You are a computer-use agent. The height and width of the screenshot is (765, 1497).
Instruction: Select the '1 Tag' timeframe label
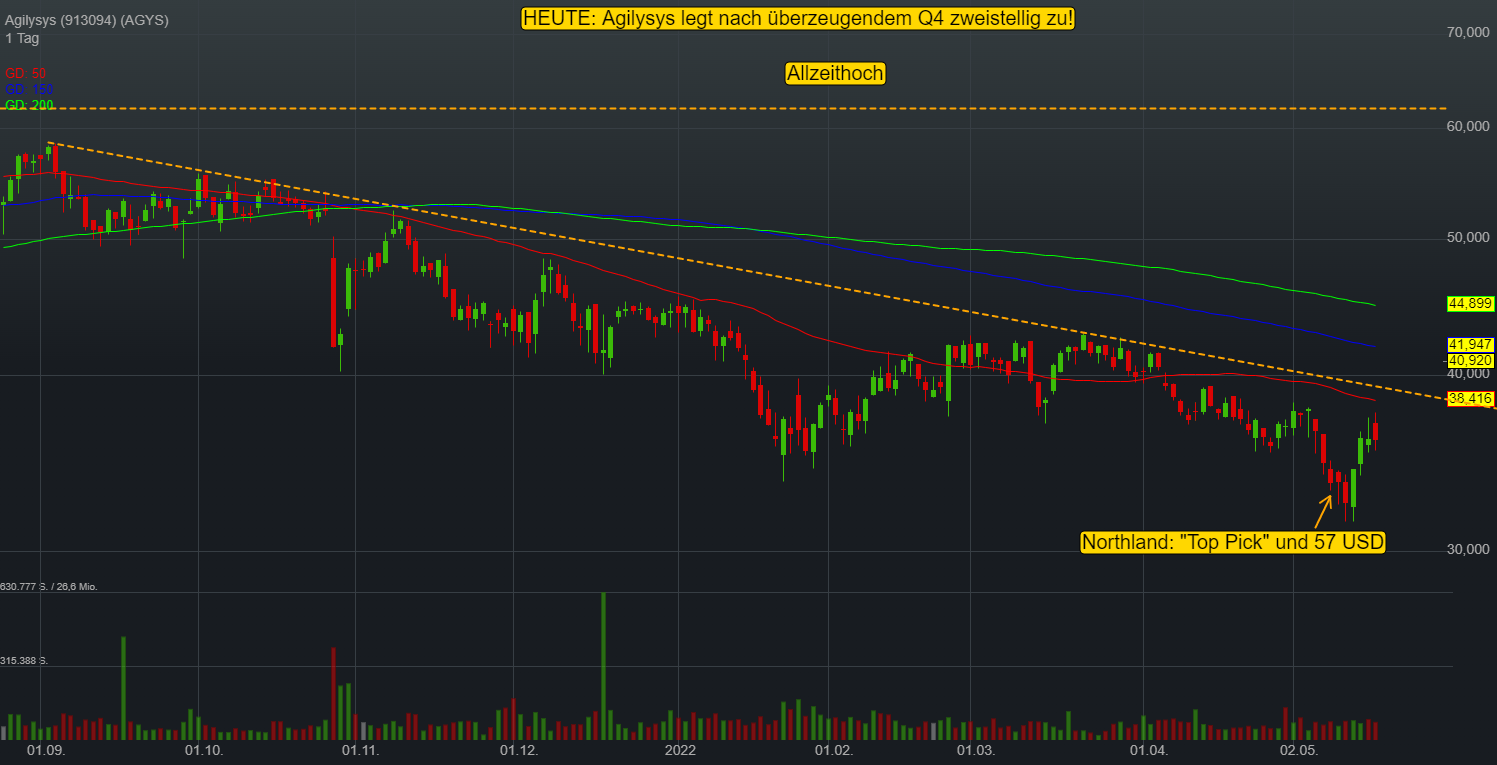click(x=21, y=38)
